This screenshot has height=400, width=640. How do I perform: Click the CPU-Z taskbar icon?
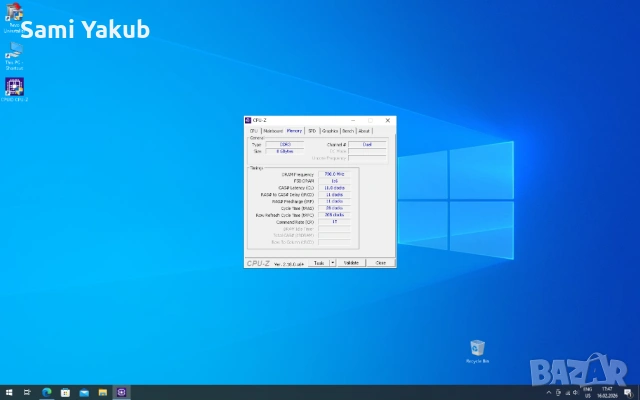[122, 392]
